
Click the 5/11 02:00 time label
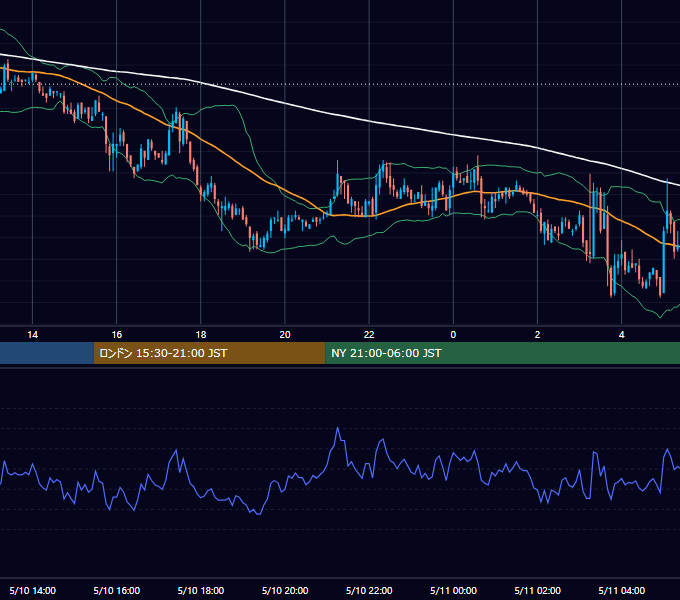pyautogui.click(x=537, y=590)
